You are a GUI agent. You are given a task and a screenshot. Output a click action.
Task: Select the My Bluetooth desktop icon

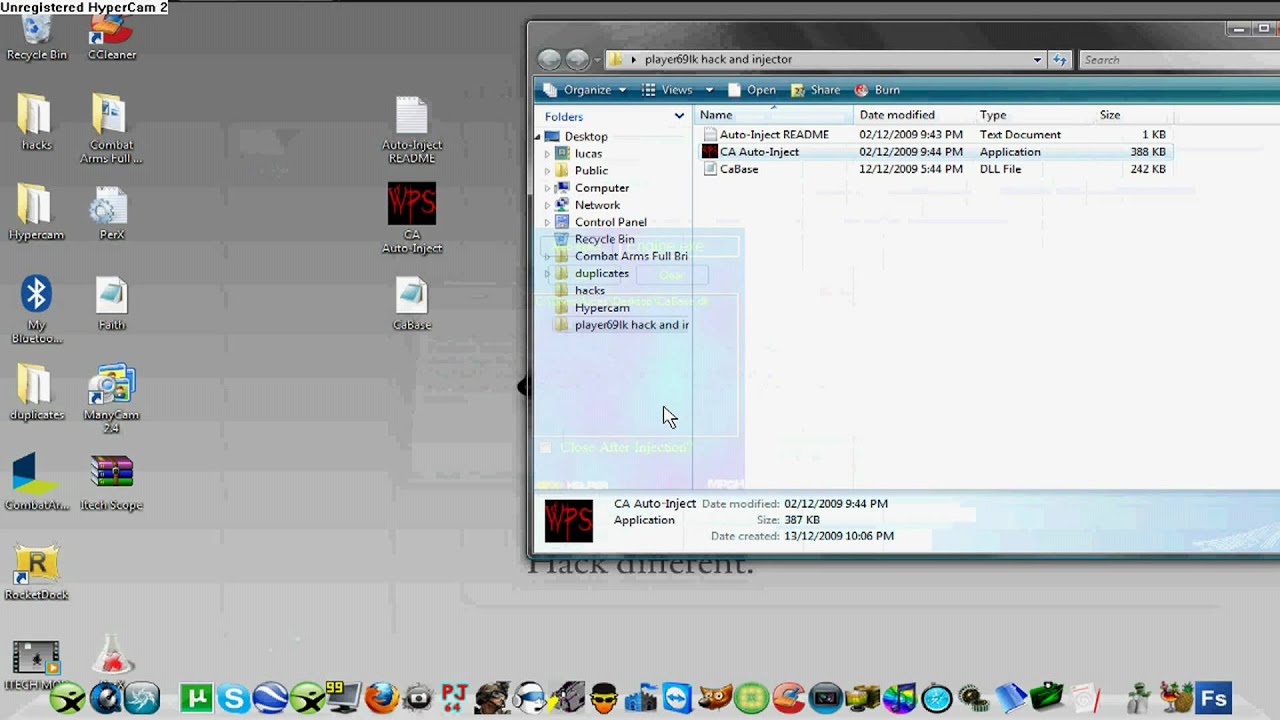(36, 308)
